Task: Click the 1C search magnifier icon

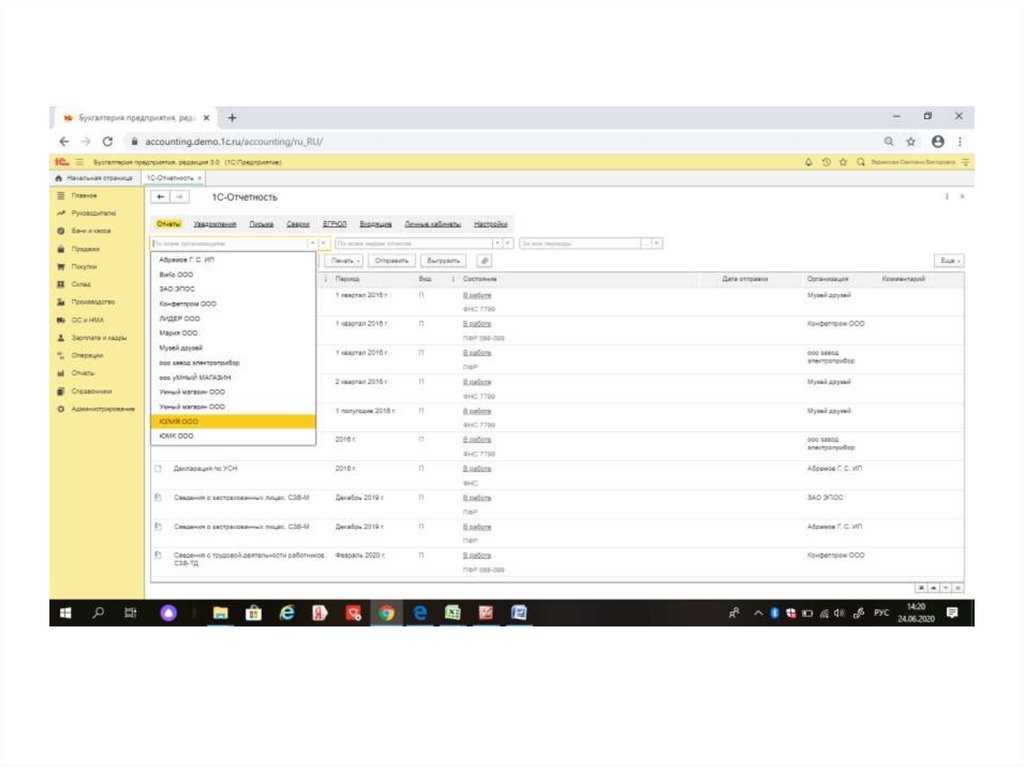Action: (860, 162)
